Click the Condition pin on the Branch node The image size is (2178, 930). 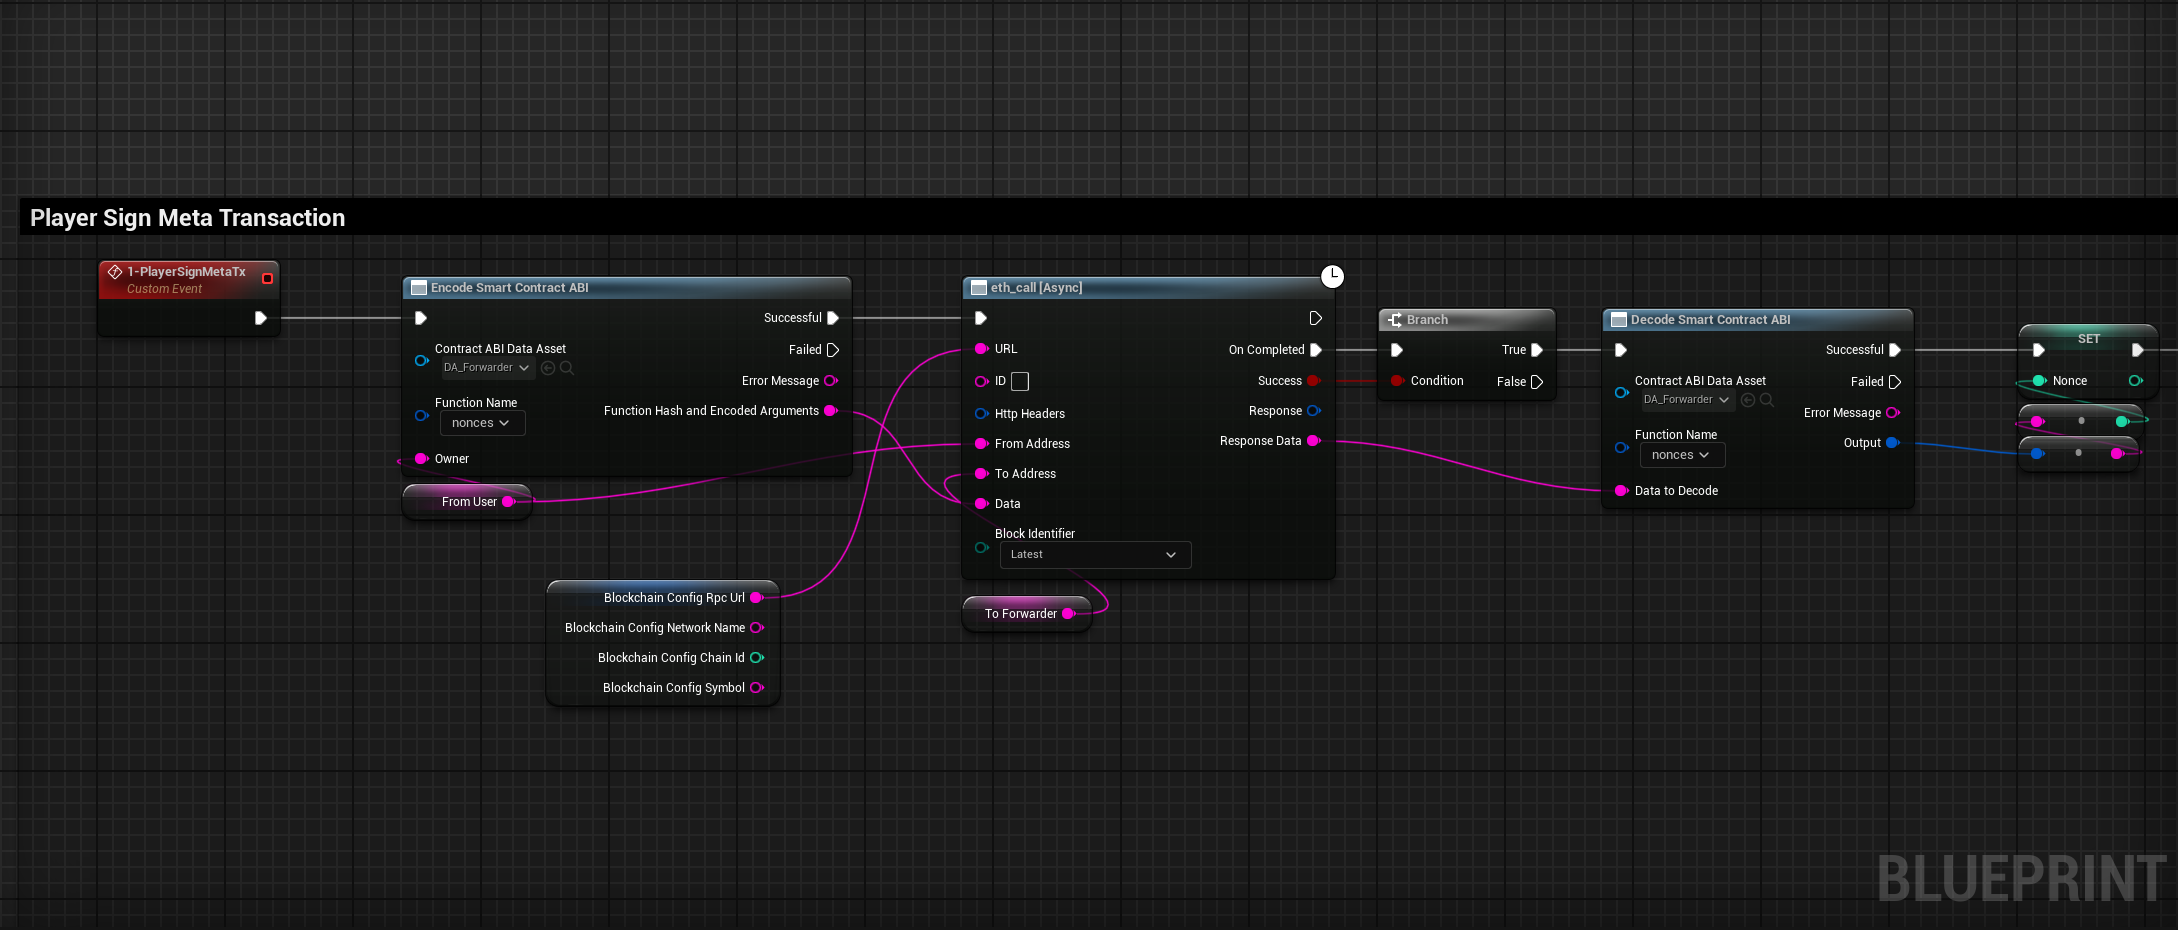(x=1397, y=381)
